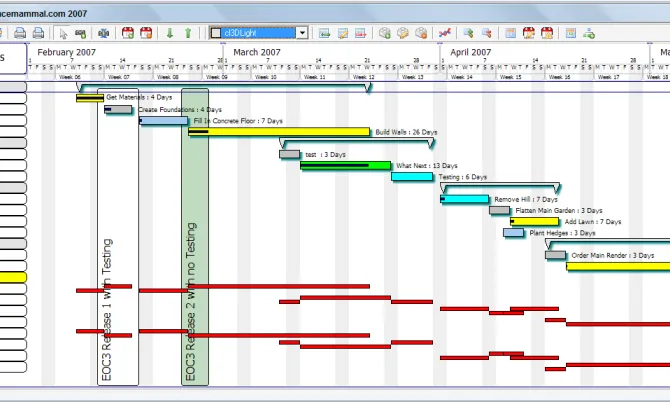
Task: Click the small sheet icon with green arrow
Action: [468, 33]
